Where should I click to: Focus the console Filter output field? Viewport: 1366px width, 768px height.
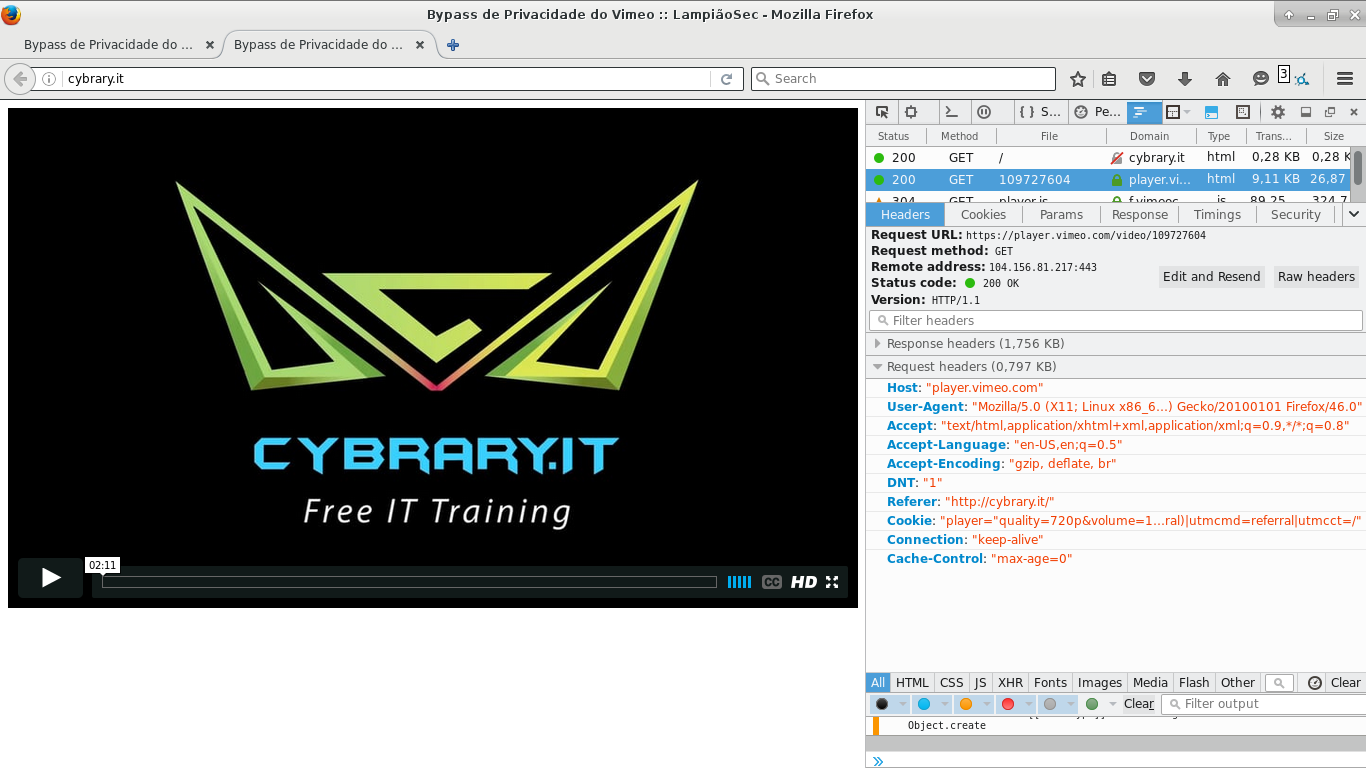click(1264, 704)
